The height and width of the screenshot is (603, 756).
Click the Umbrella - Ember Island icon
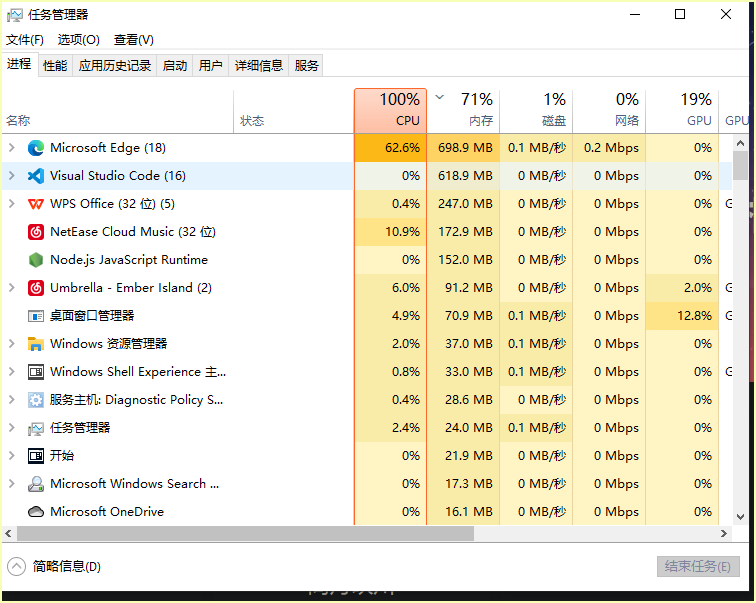pos(36,288)
